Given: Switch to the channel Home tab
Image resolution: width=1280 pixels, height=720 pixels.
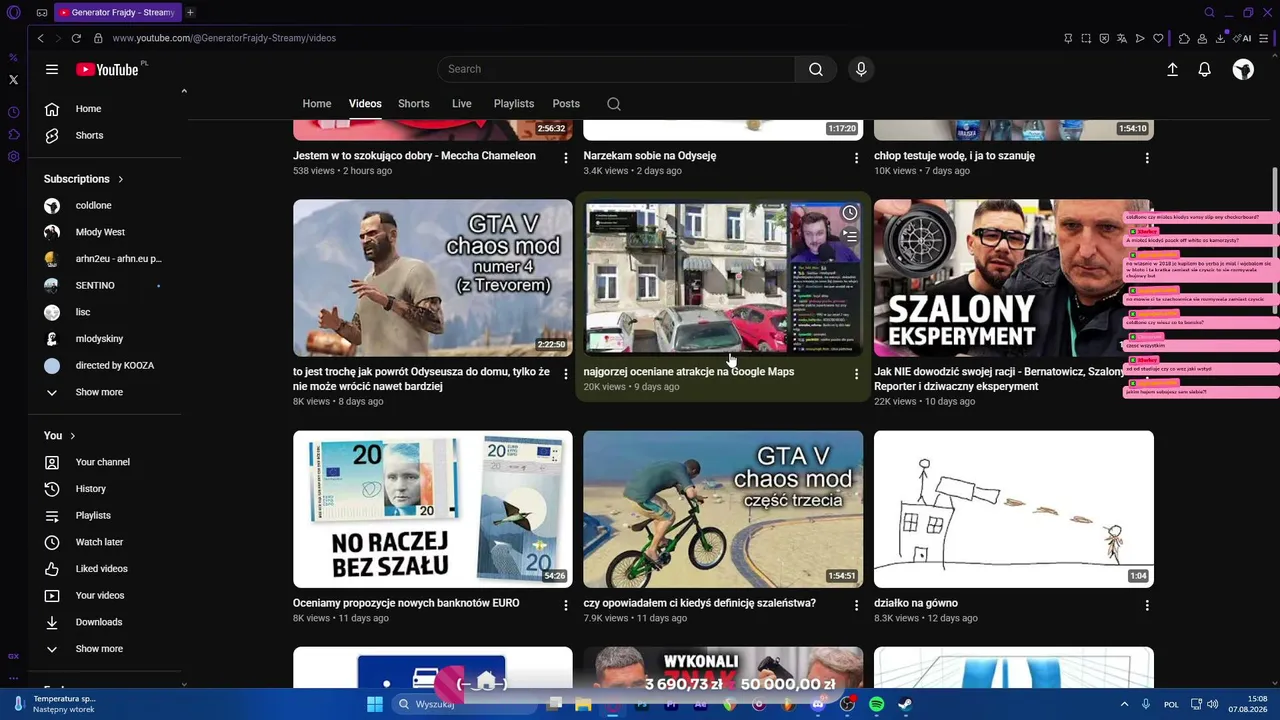Looking at the screenshot, I should (317, 104).
